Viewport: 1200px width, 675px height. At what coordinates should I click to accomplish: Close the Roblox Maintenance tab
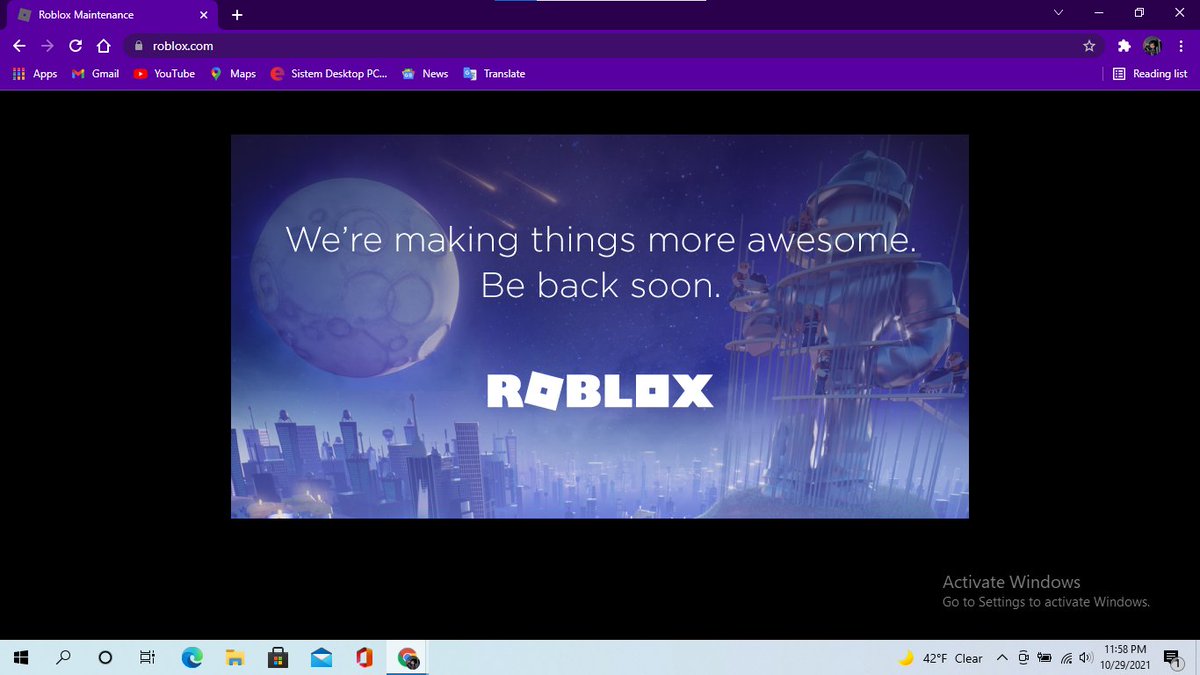click(203, 15)
